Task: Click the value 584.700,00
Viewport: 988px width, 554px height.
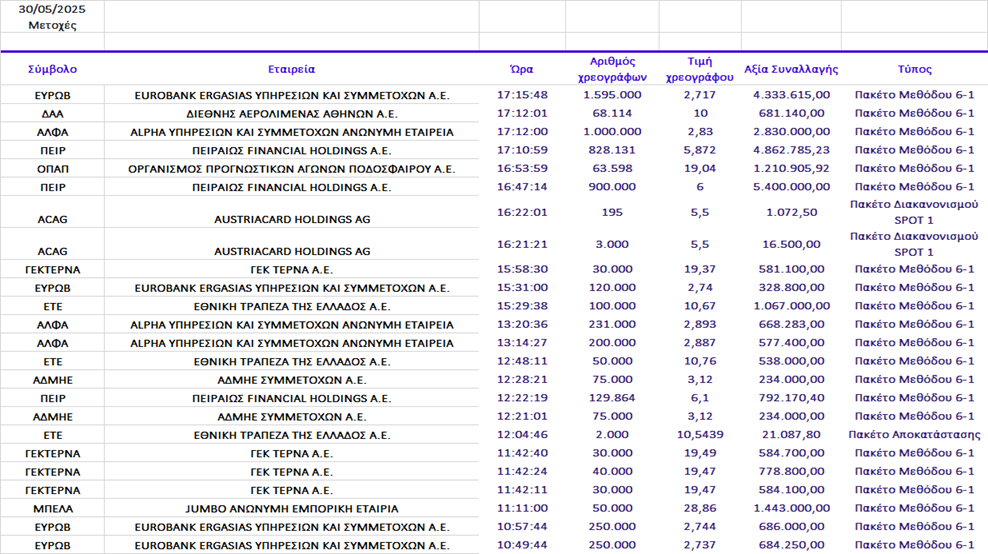Action: (791, 453)
